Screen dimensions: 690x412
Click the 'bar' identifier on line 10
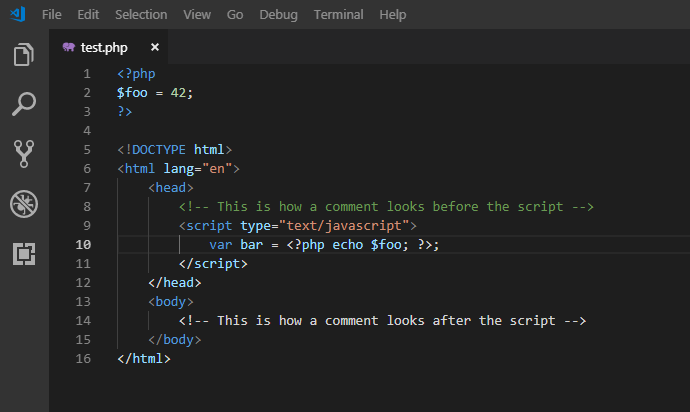251,244
